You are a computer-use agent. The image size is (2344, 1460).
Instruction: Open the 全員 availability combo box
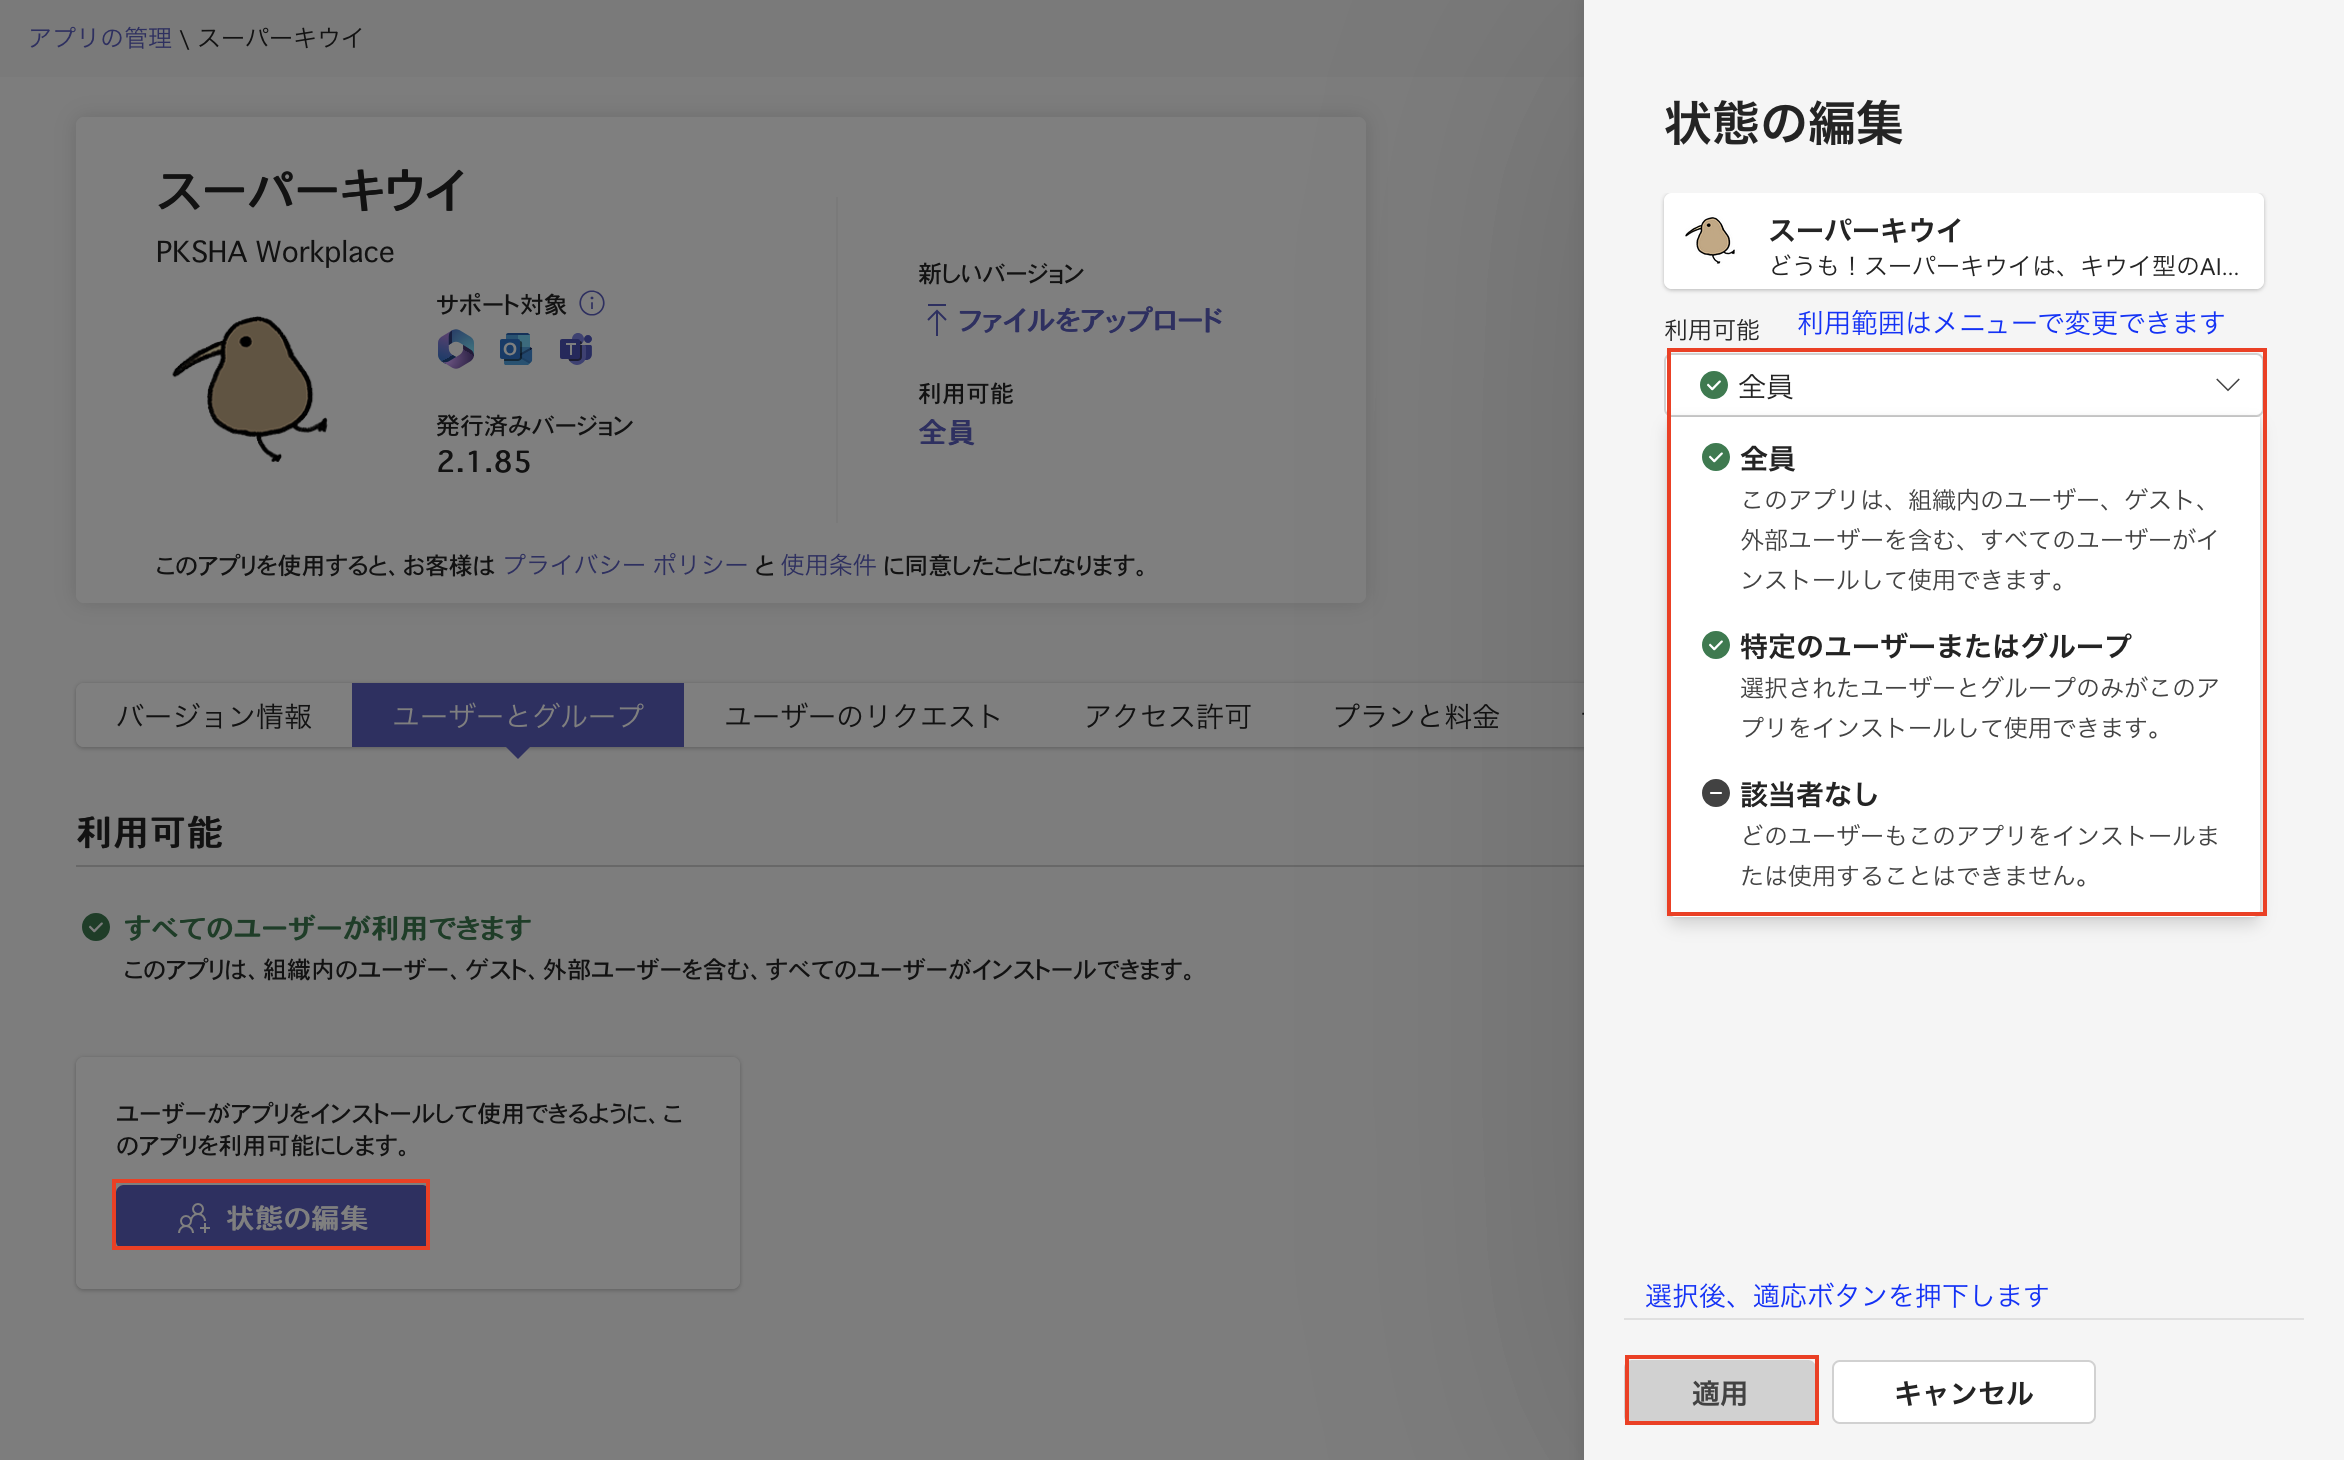pos(1964,386)
